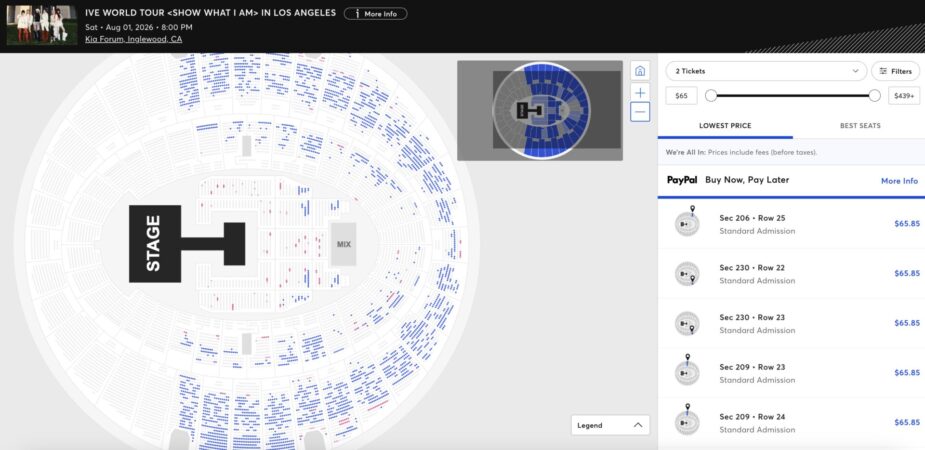Expand the Legend panel
The image size is (925, 450).
[610, 425]
